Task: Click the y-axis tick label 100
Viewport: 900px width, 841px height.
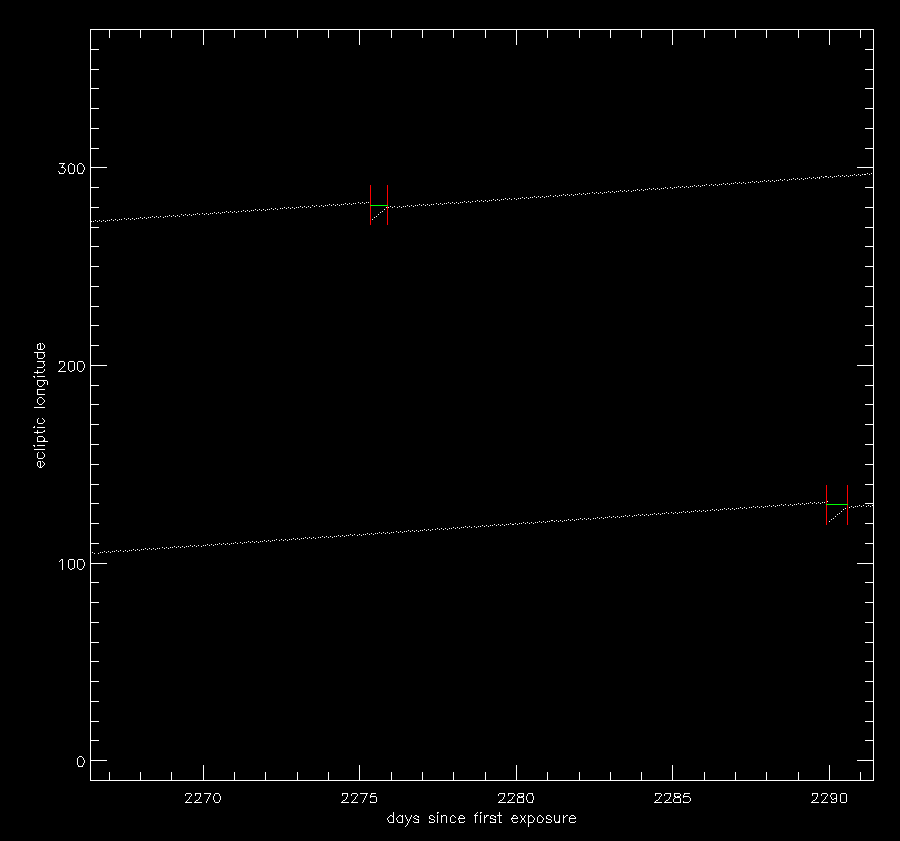Action: (71, 564)
